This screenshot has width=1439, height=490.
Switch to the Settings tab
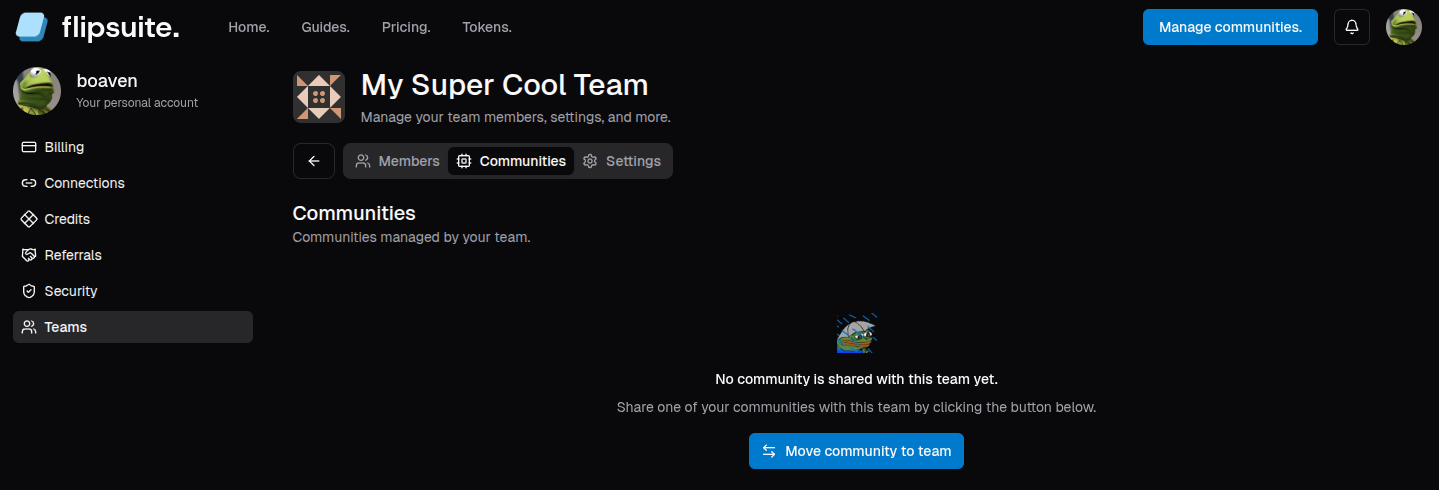(621, 161)
